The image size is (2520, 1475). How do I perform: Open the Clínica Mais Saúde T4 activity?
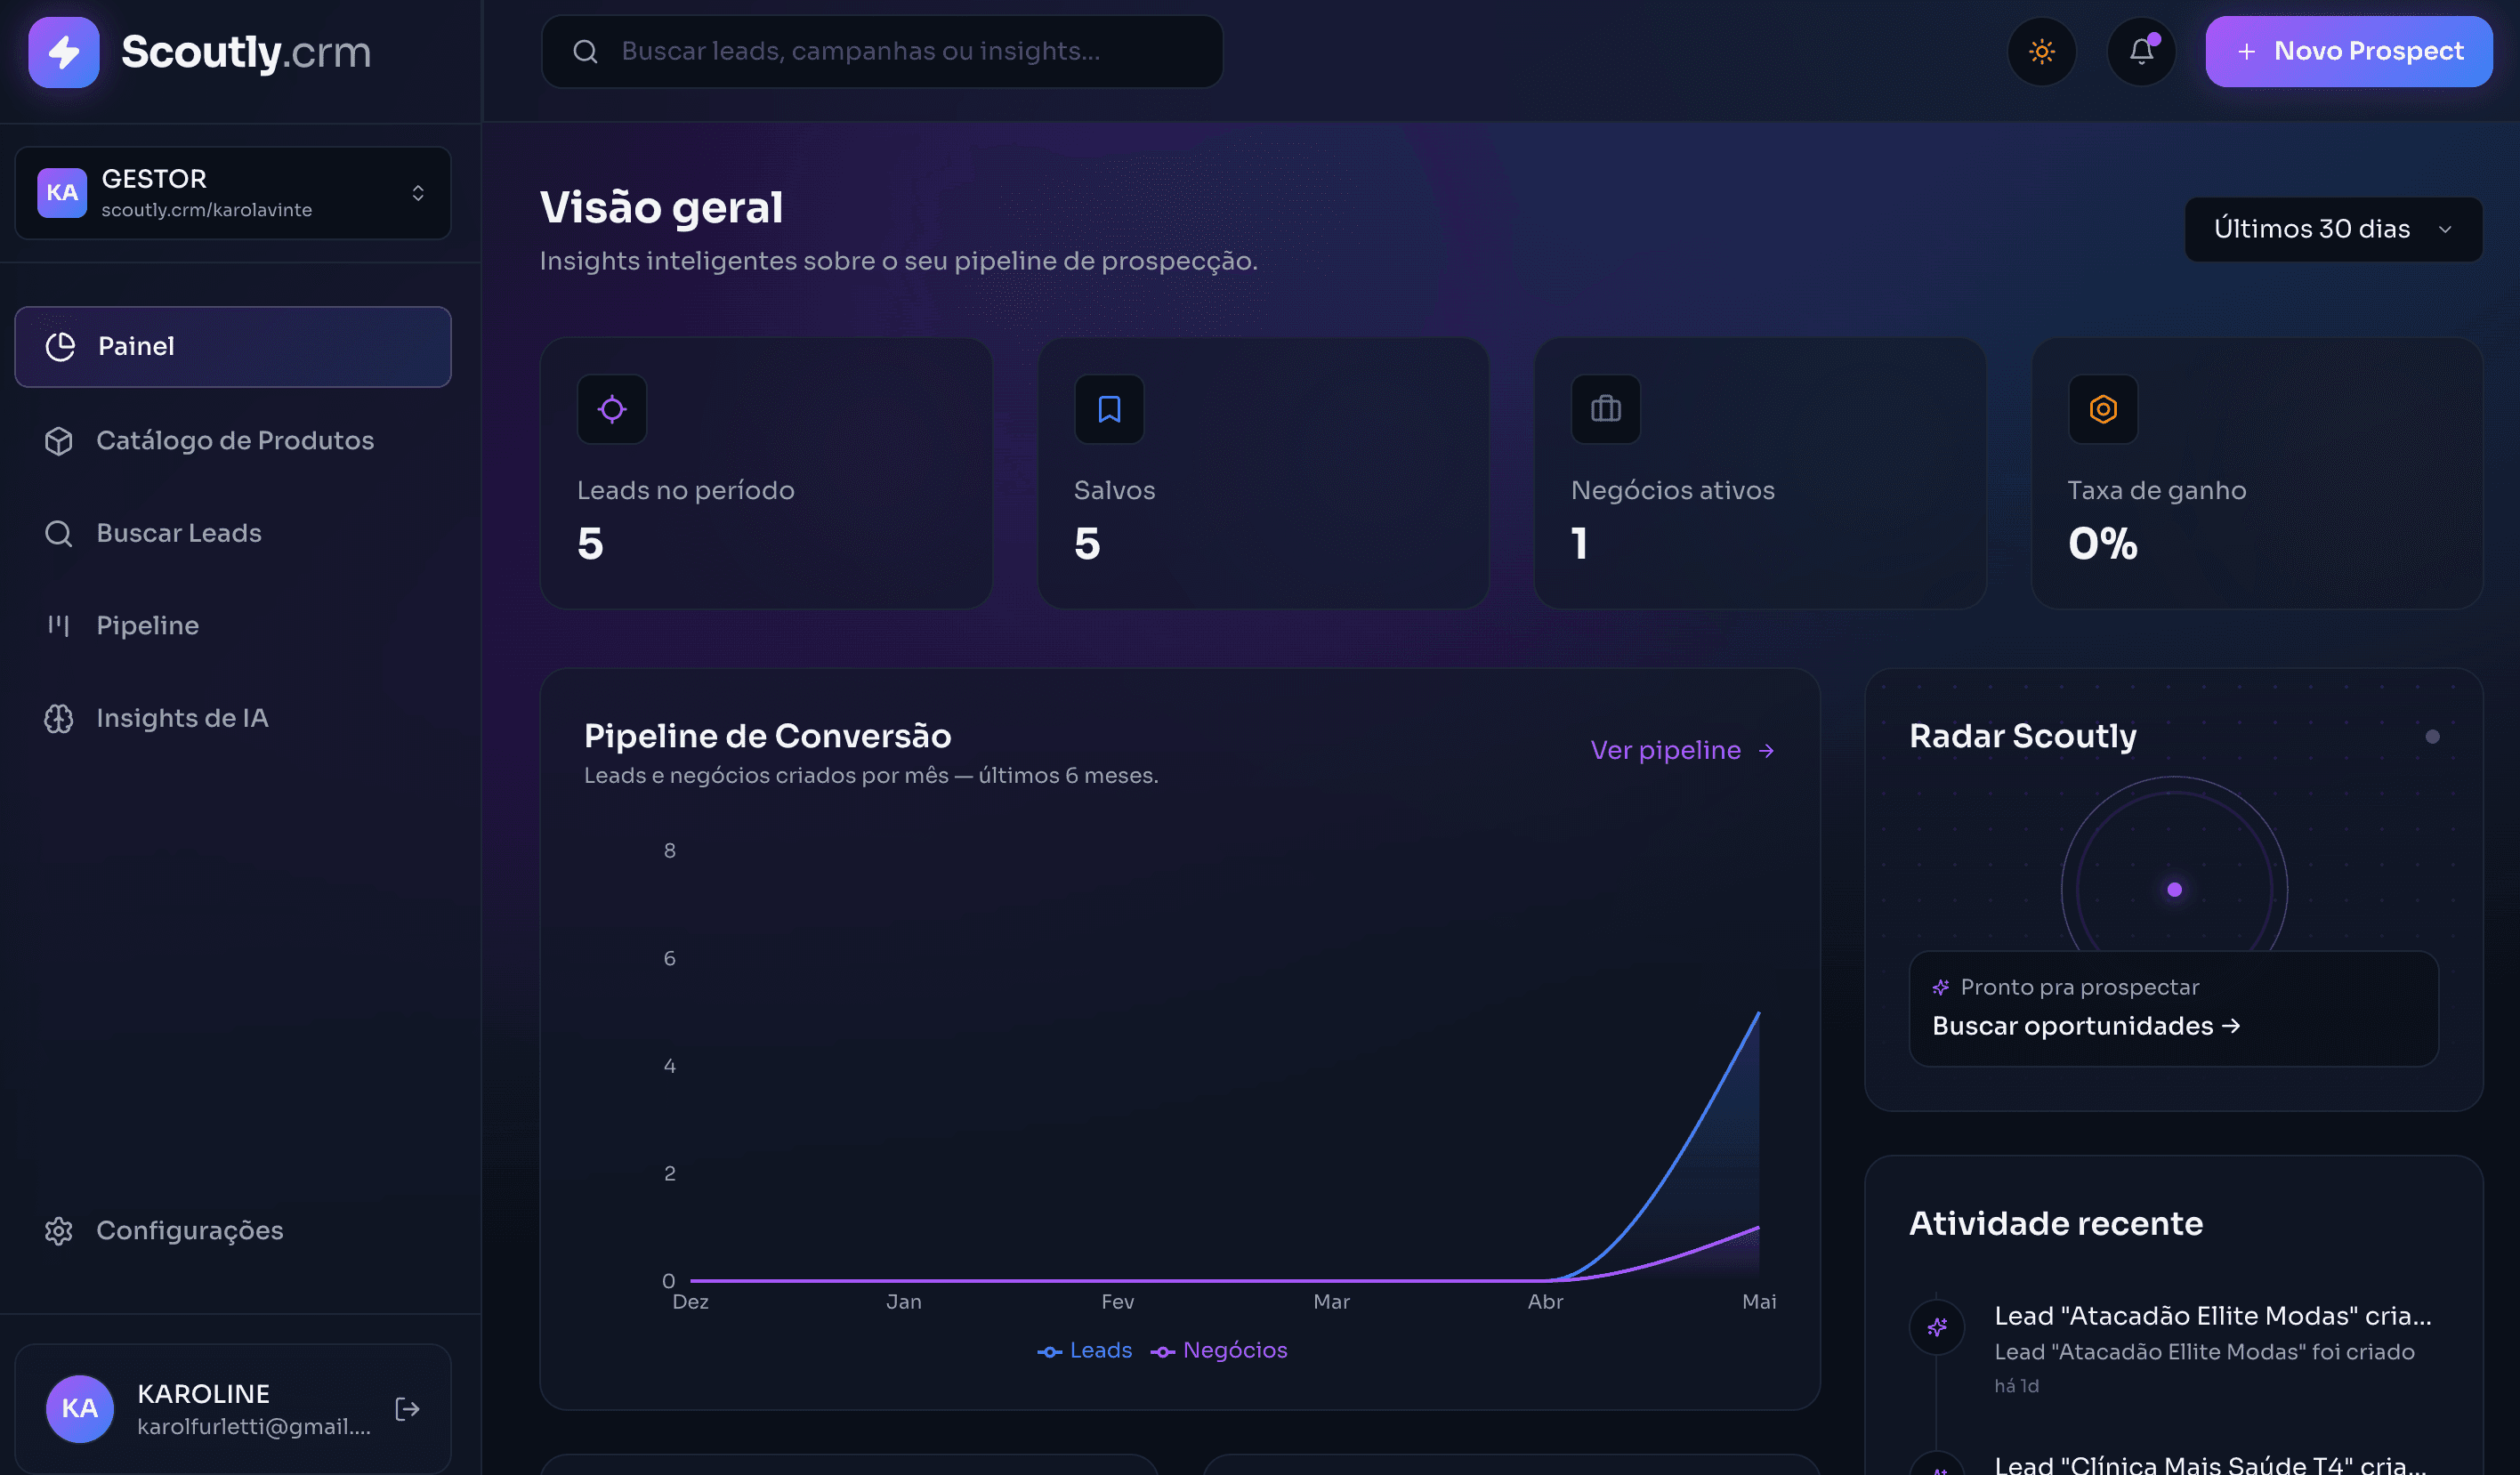(x=2210, y=1465)
